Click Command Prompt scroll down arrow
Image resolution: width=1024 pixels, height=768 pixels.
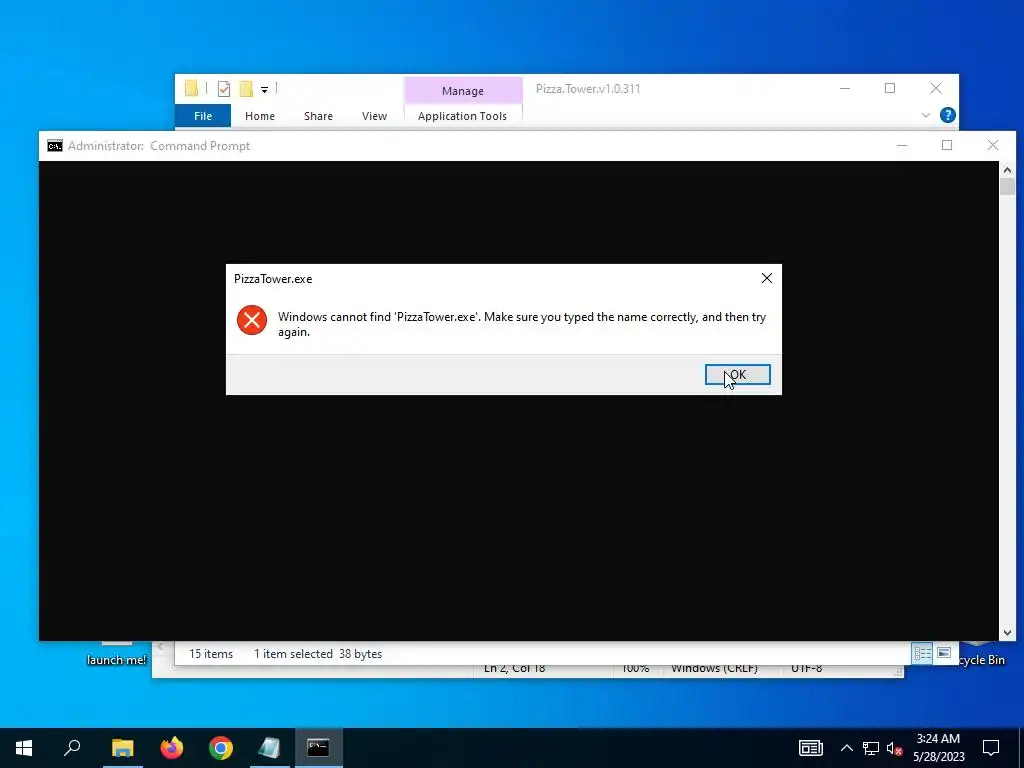click(1007, 632)
